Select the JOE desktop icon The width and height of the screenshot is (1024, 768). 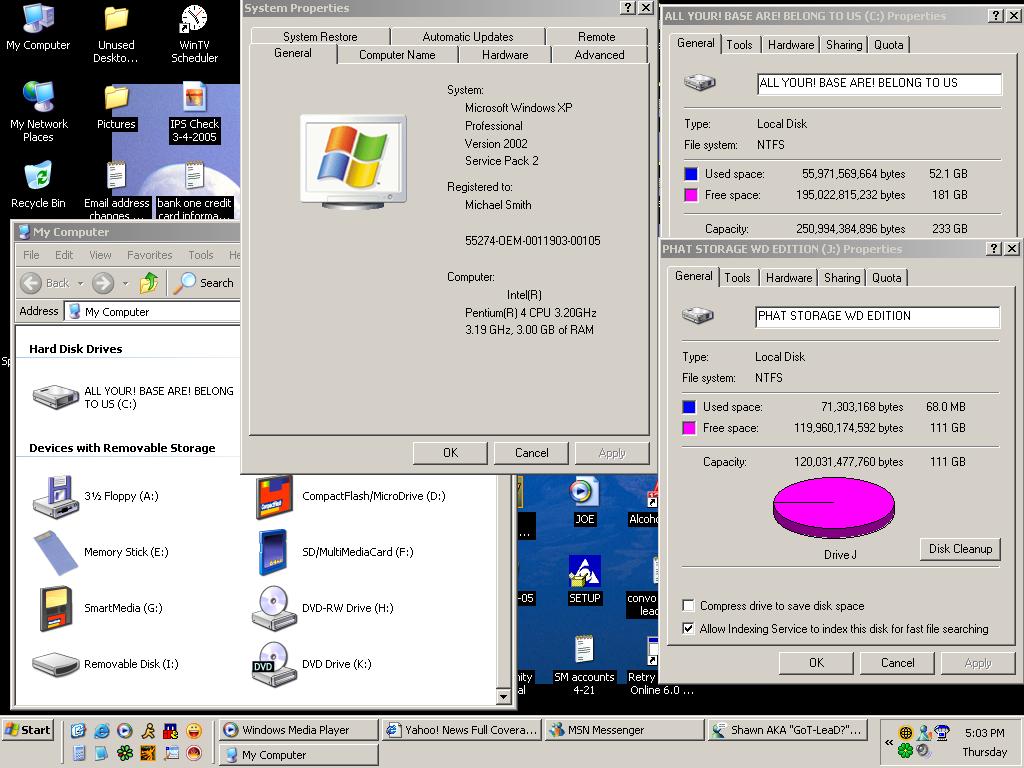tap(584, 502)
